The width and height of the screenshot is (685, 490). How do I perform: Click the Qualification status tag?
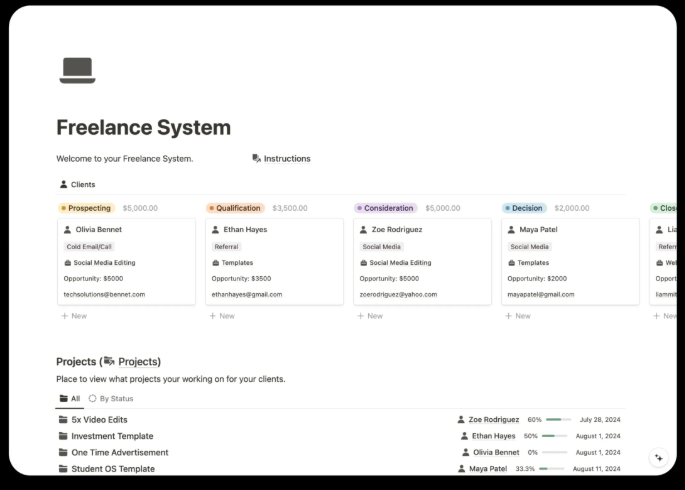[235, 208]
